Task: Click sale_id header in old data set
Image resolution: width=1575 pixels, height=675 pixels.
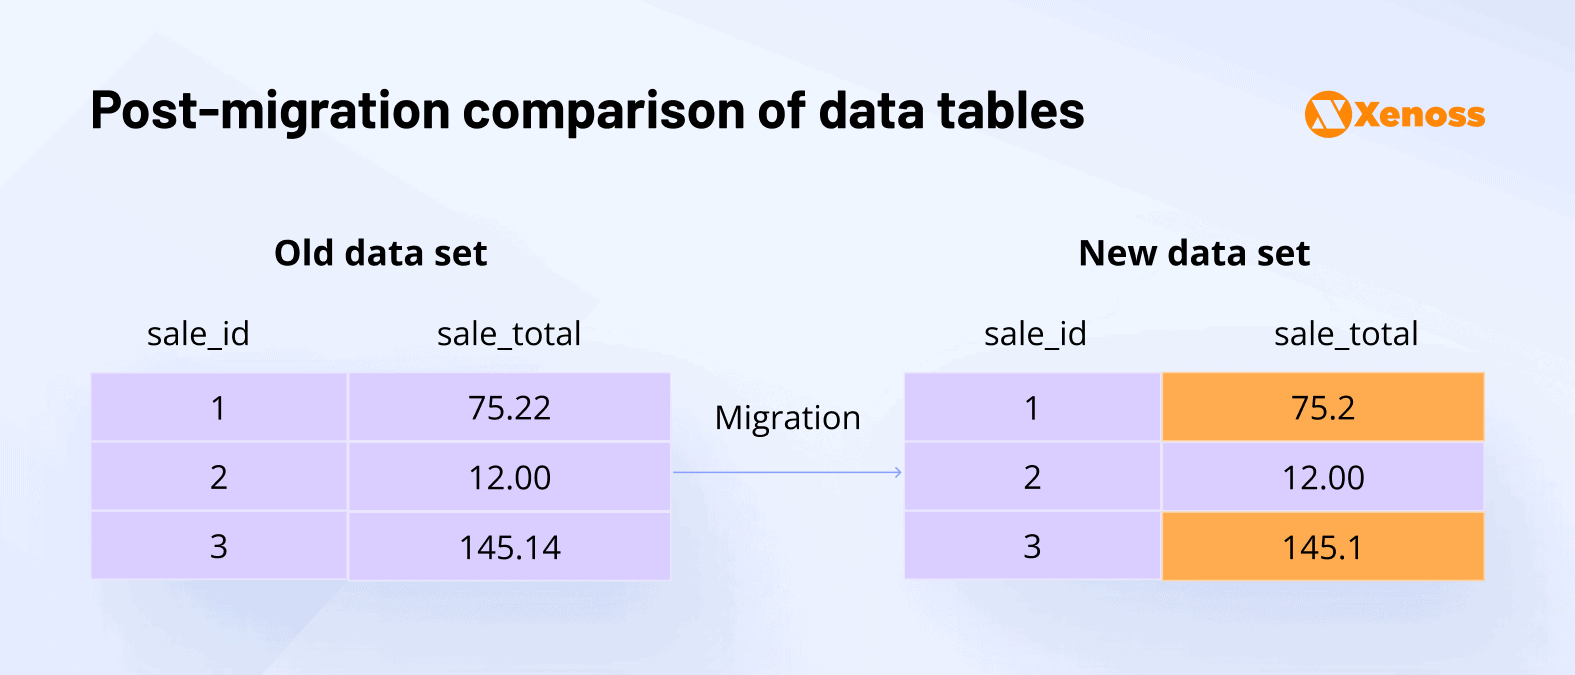Action: 198,334
